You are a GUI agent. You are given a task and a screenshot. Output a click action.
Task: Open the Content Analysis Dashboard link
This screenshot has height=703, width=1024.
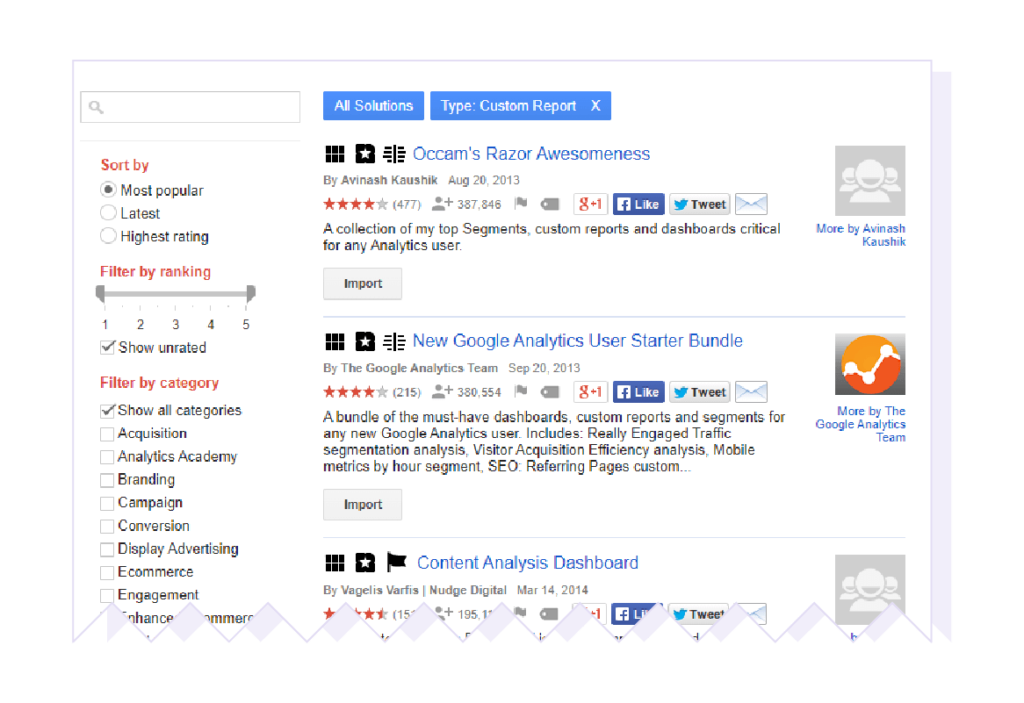click(528, 563)
